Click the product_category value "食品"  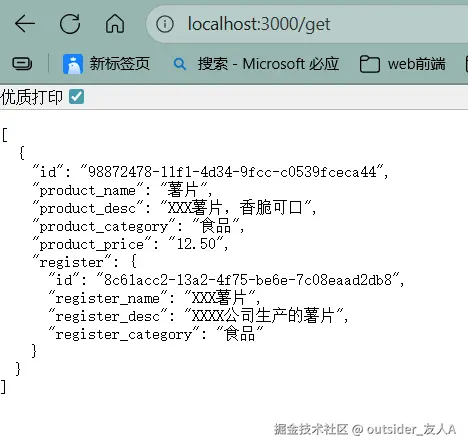point(215,226)
